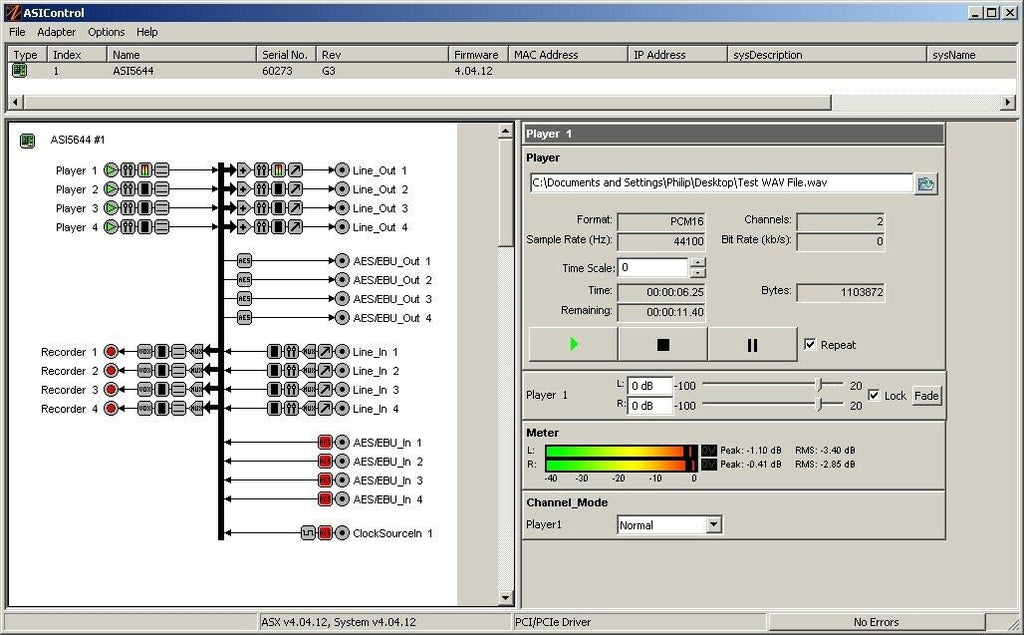Image resolution: width=1024 pixels, height=635 pixels.
Task: Open the Options menu
Action: [x=106, y=32]
